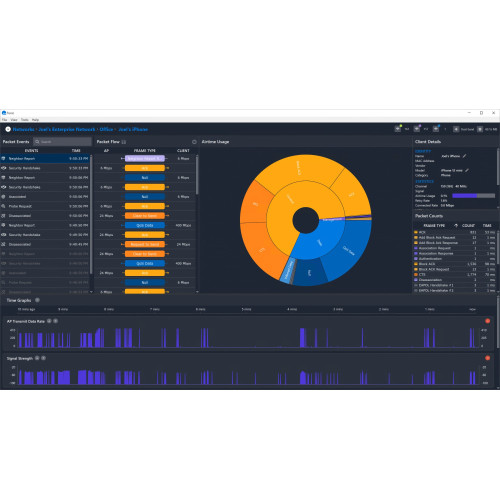This screenshot has width=500, height=500.
Task: Select the EAPOL Handshake #1 row
Action: pyautogui.click(x=455, y=285)
